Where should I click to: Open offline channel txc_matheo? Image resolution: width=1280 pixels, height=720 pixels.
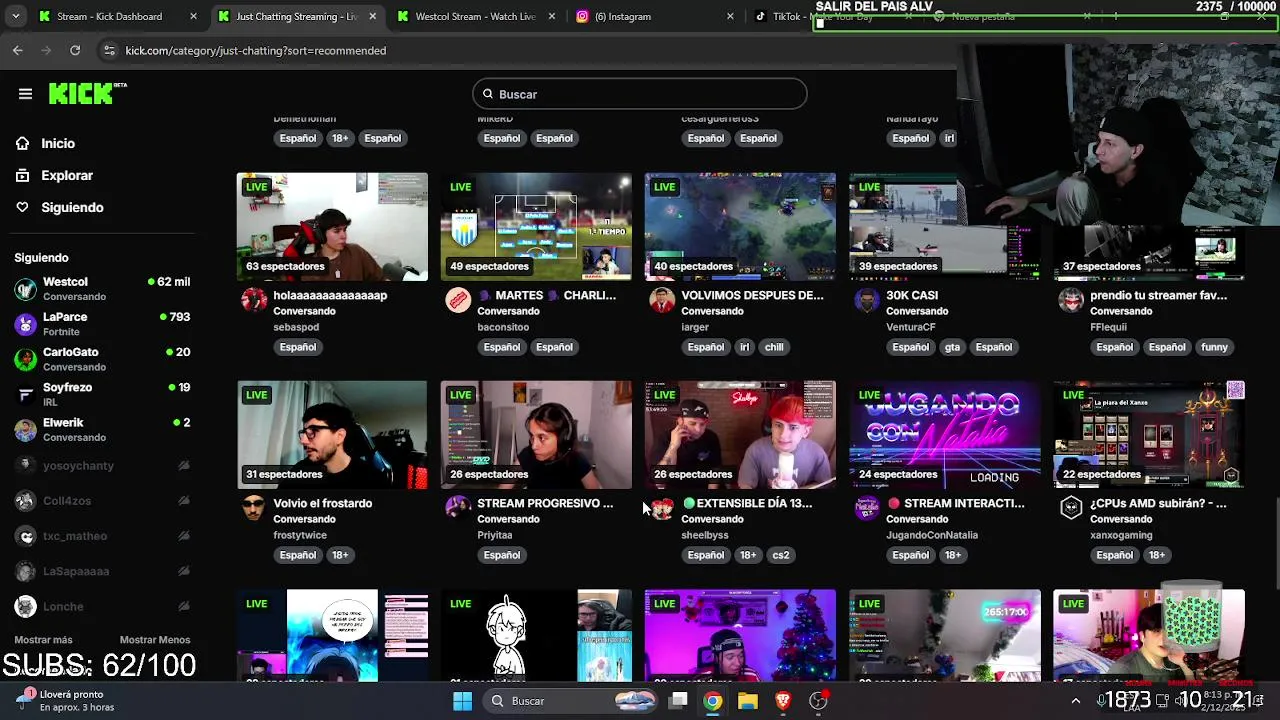[102, 536]
